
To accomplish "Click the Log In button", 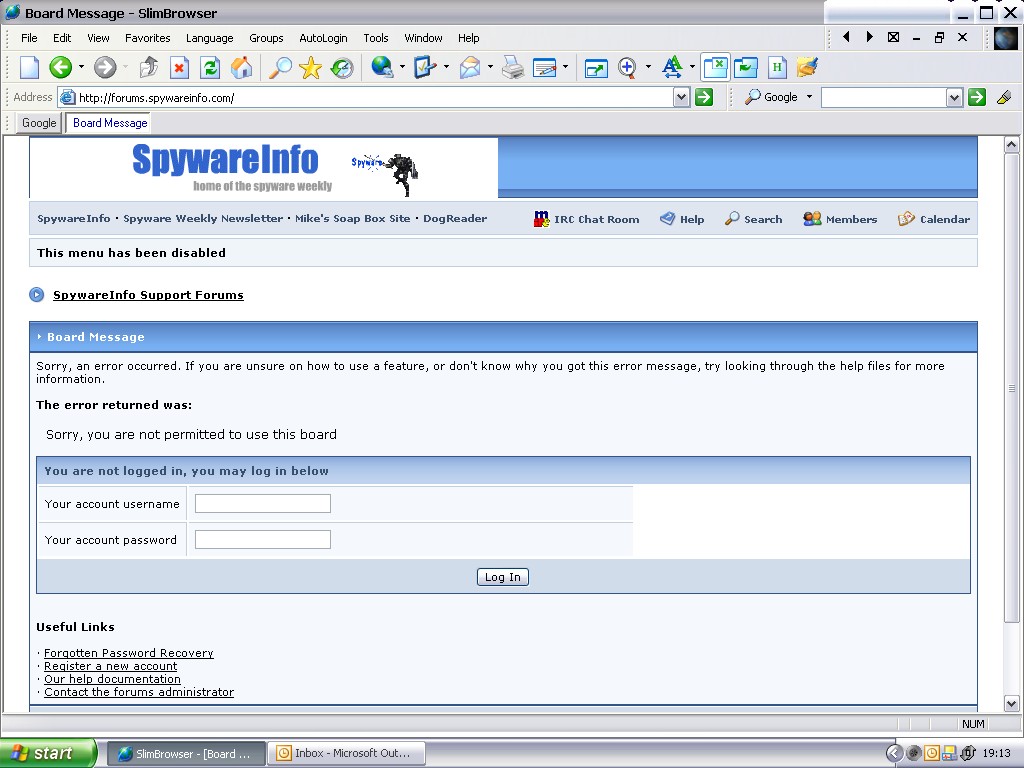I will pyautogui.click(x=503, y=577).
